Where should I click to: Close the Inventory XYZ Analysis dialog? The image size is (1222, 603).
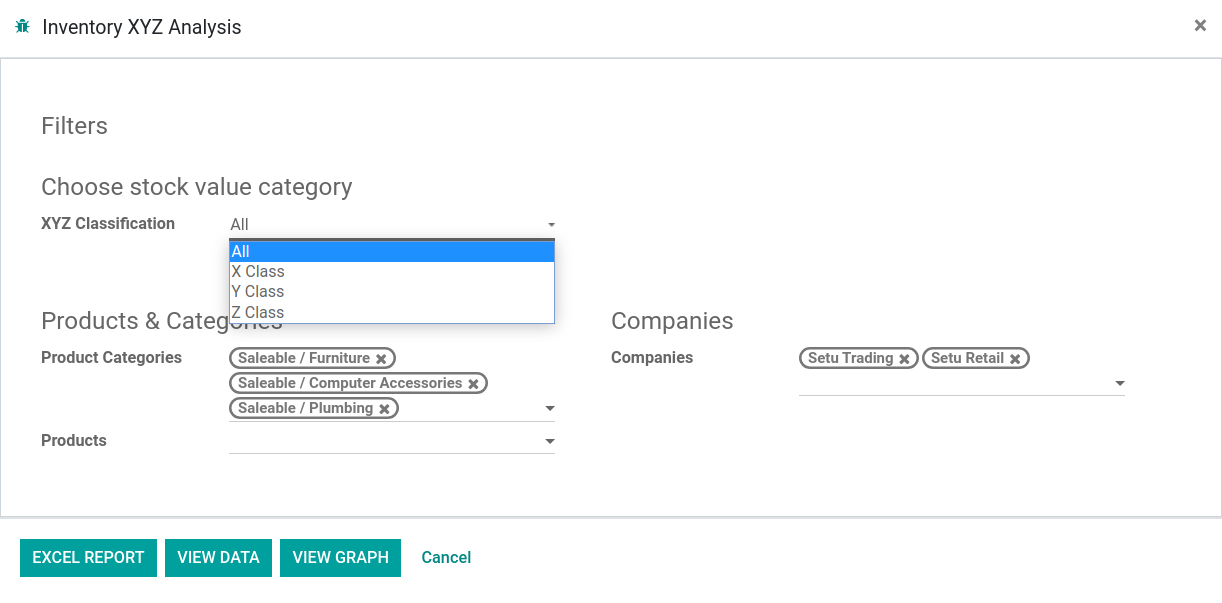tap(1200, 26)
